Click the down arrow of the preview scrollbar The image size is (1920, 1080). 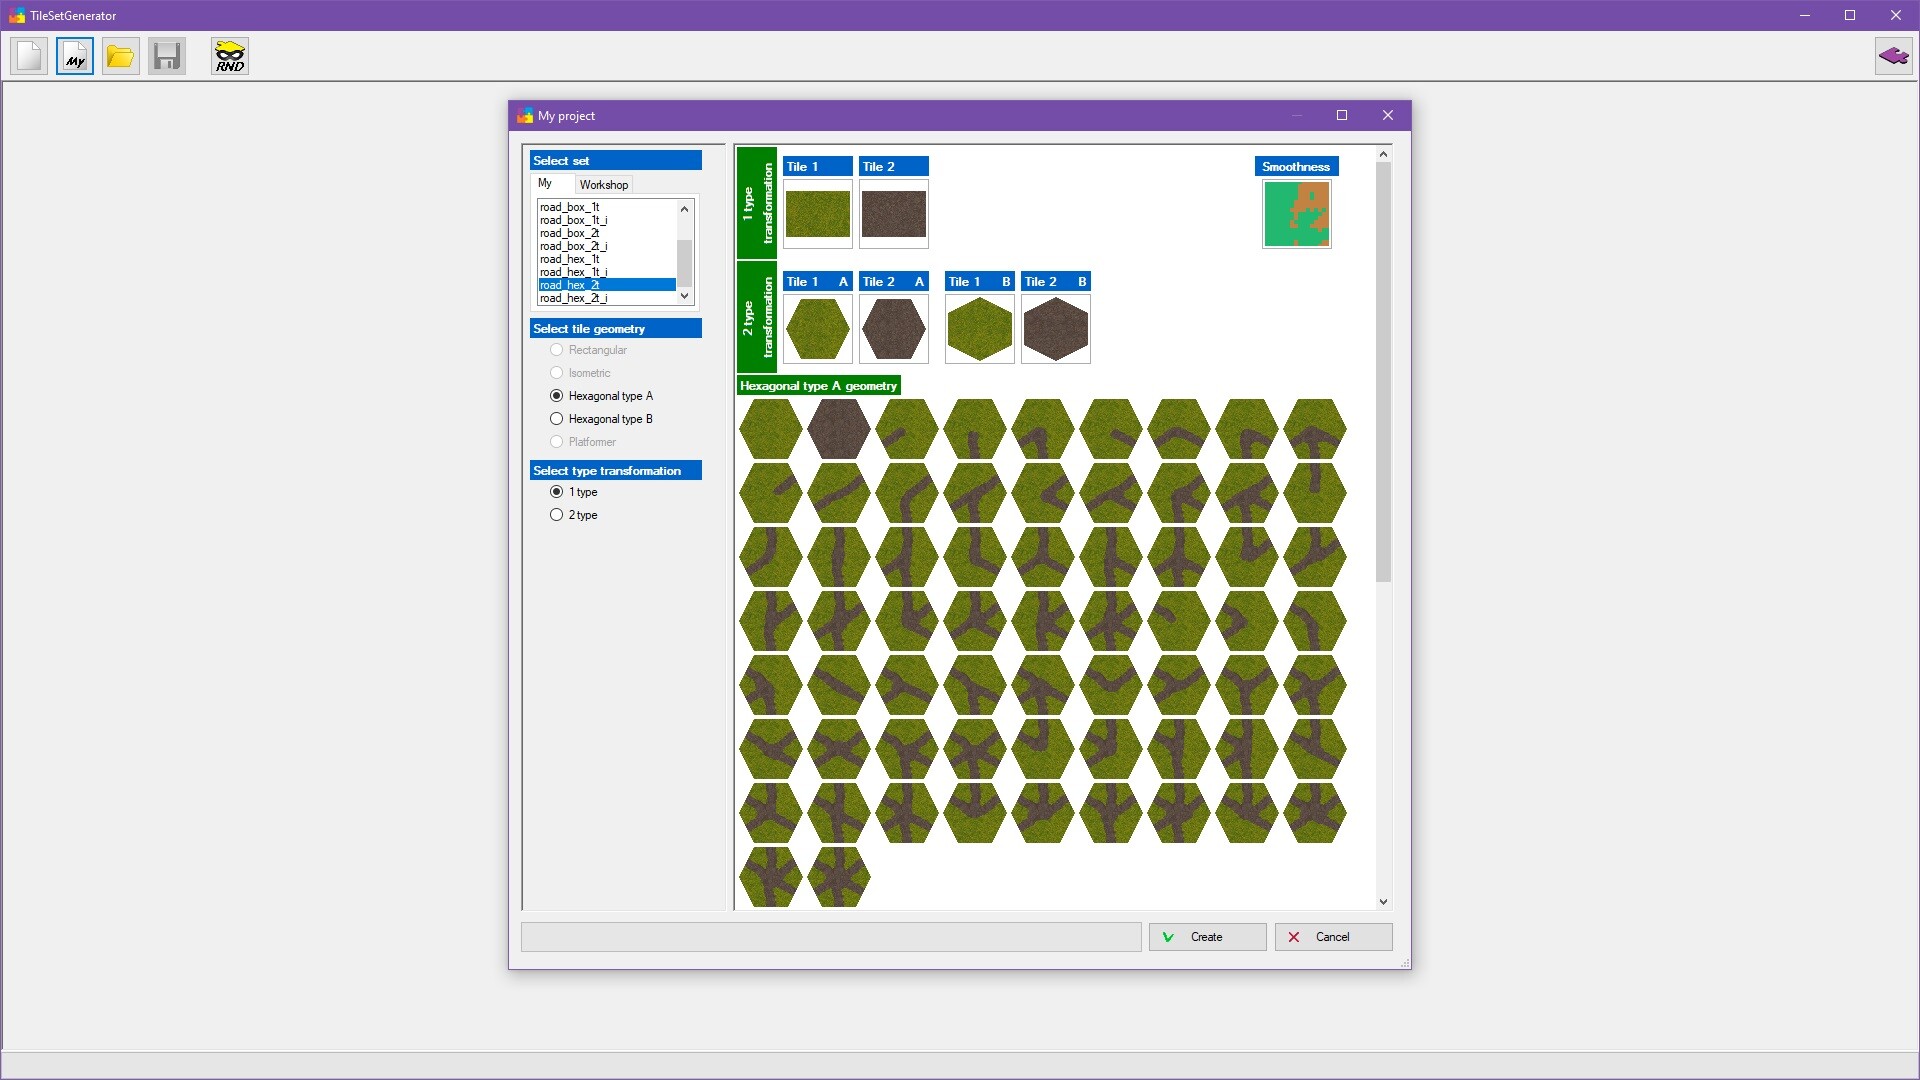click(x=1383, y=900)
